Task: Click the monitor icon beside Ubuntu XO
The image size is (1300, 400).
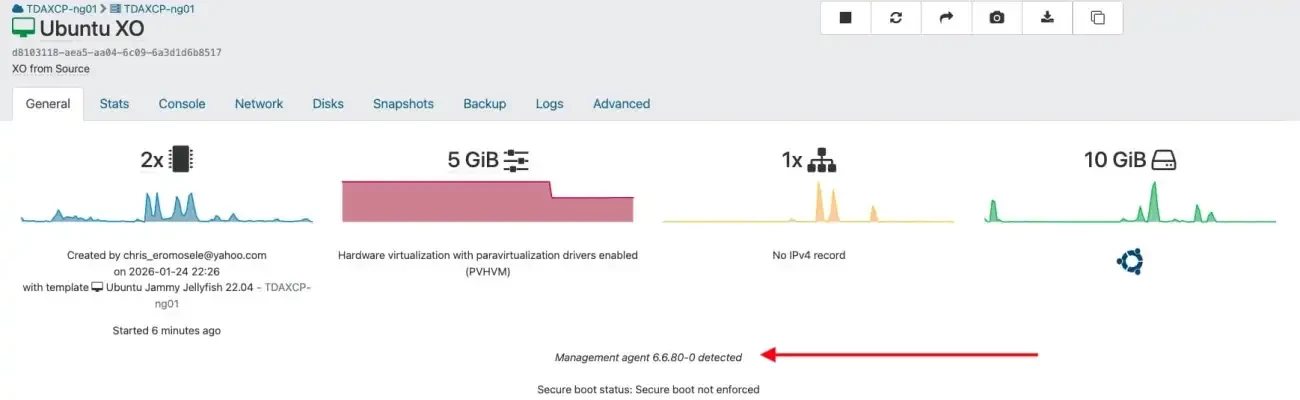Action: [23, 29]
